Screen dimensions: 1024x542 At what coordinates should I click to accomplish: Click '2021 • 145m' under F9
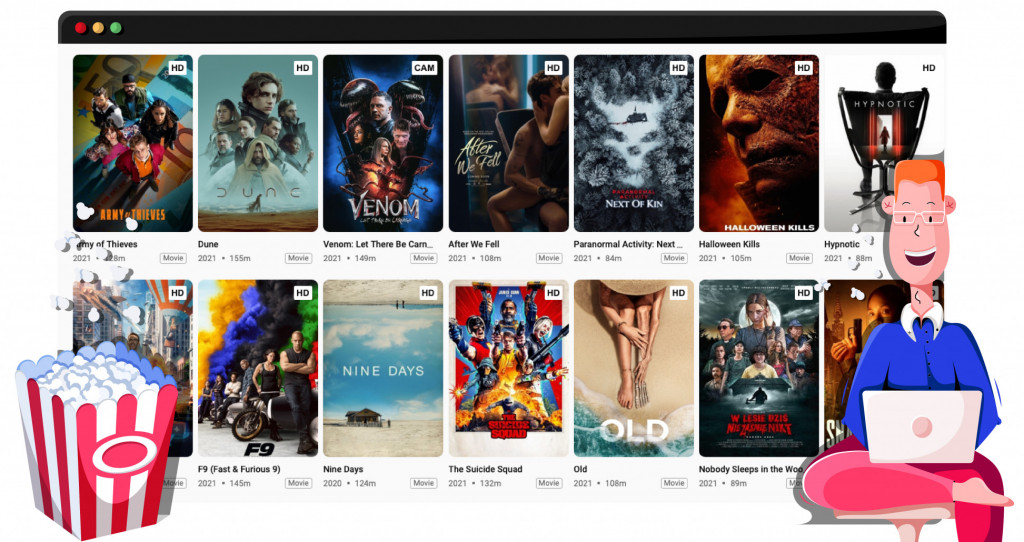tap(224, 484)
